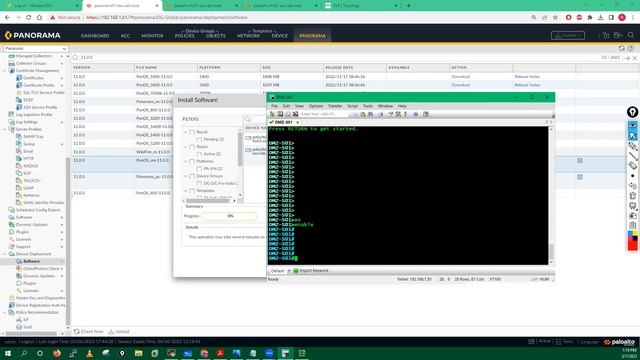
Task: Click Upload button at the bottom
Action: click(x=119, y=332)
